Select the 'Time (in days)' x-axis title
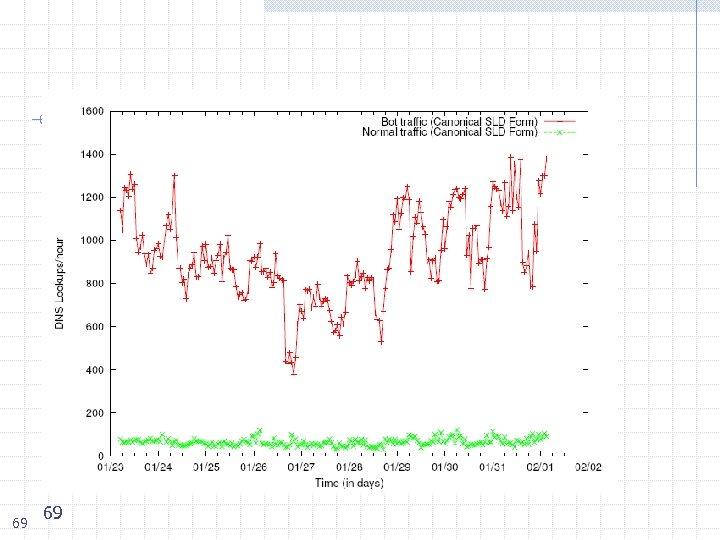The image size is (720, 540). [x=349, y=483]
